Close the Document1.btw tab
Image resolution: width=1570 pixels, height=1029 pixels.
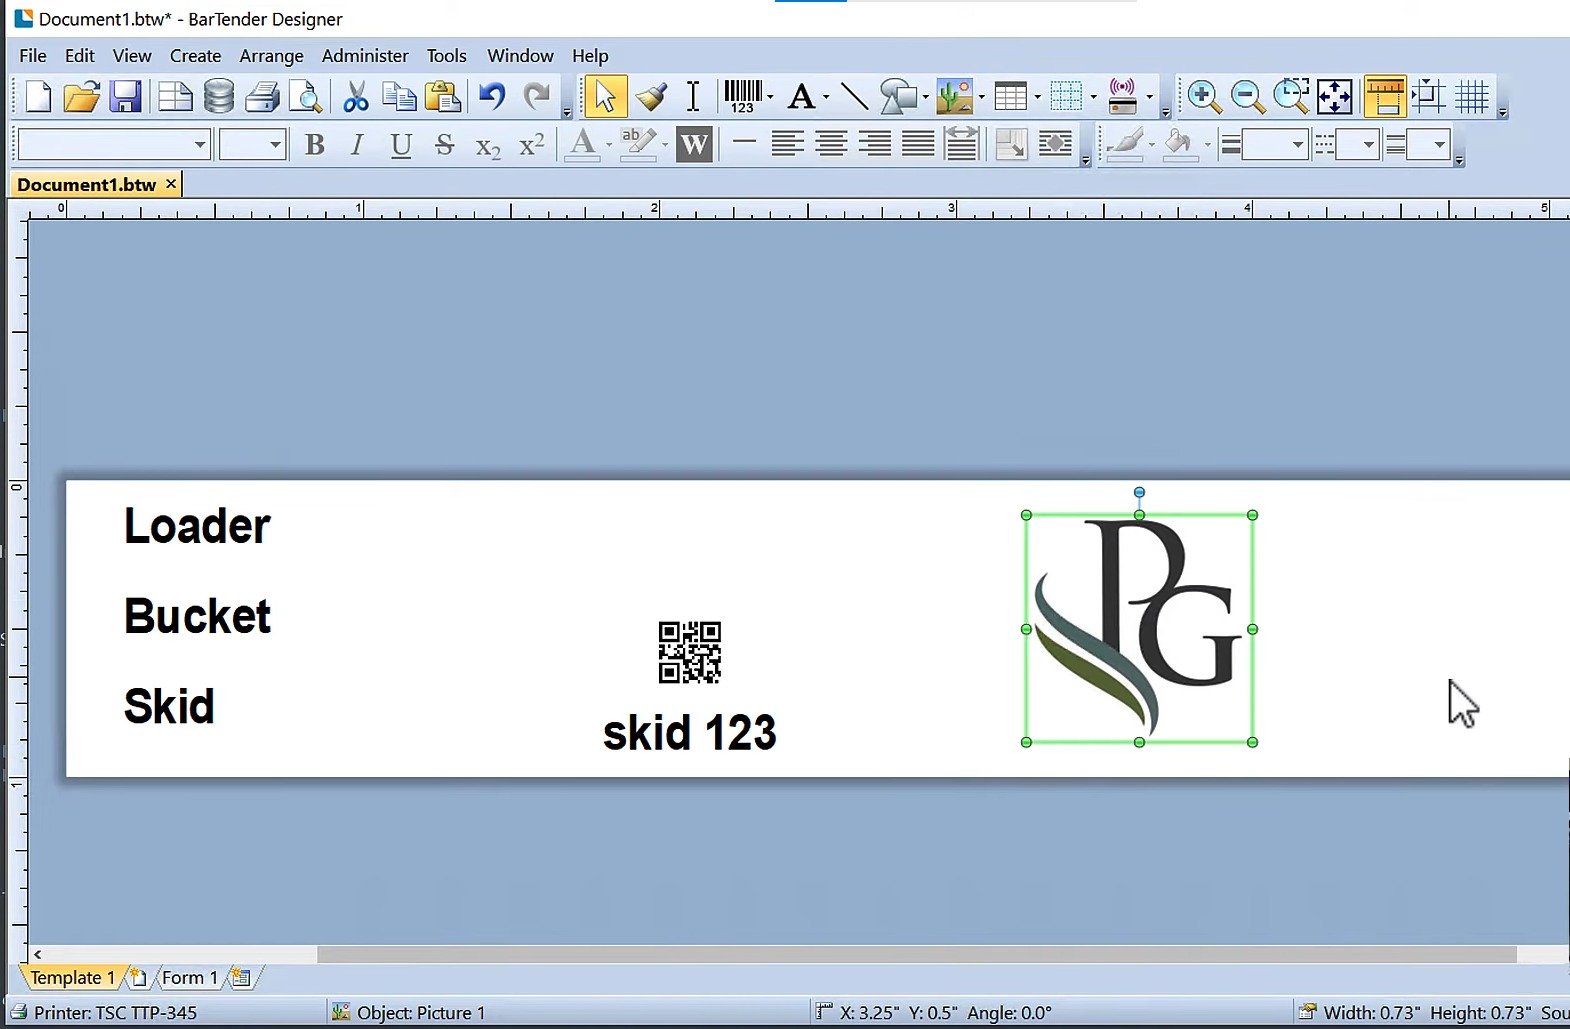click(171, 184)
